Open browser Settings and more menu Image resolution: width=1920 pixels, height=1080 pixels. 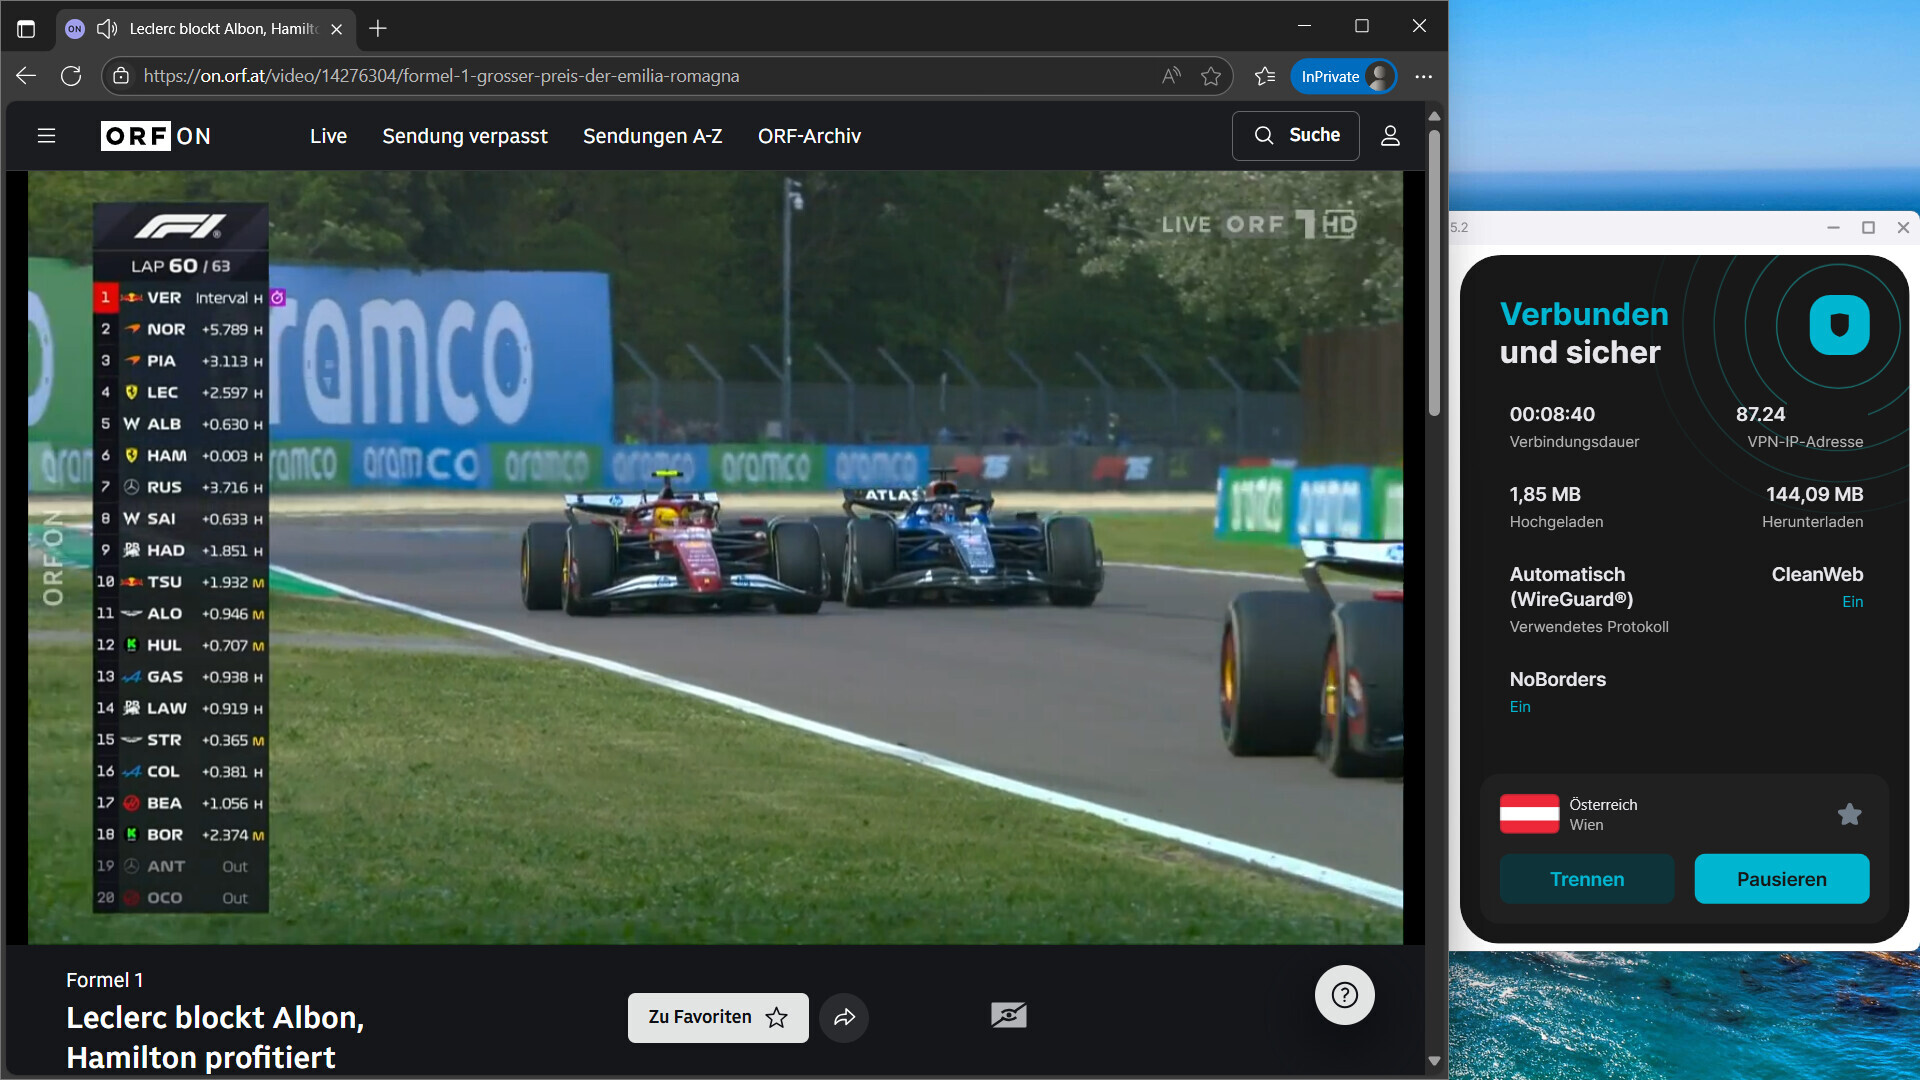tap(1423, 76)
